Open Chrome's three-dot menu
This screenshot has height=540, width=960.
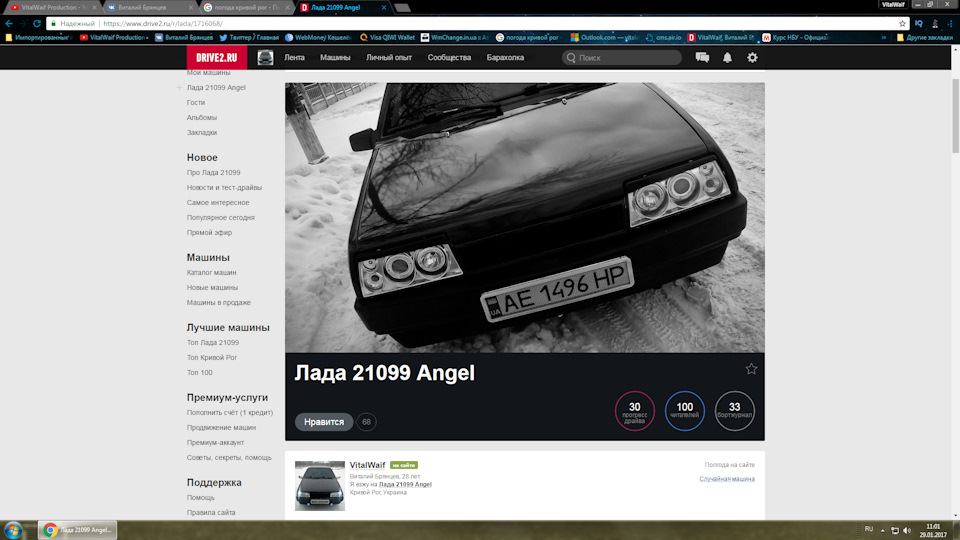pos(950,23)
